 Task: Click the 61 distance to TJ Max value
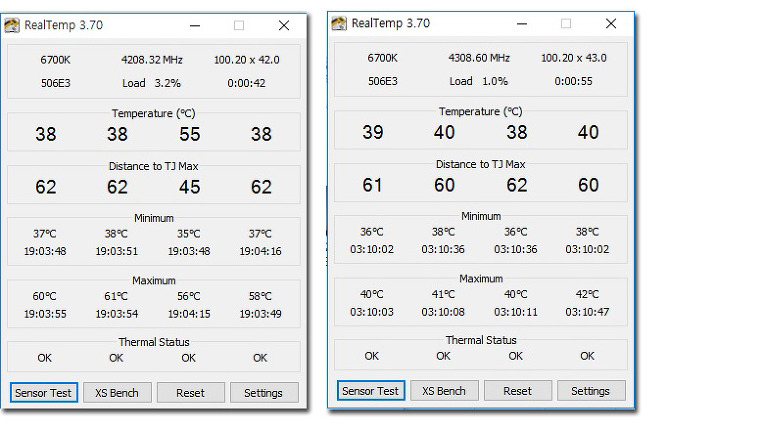[372, 185]
